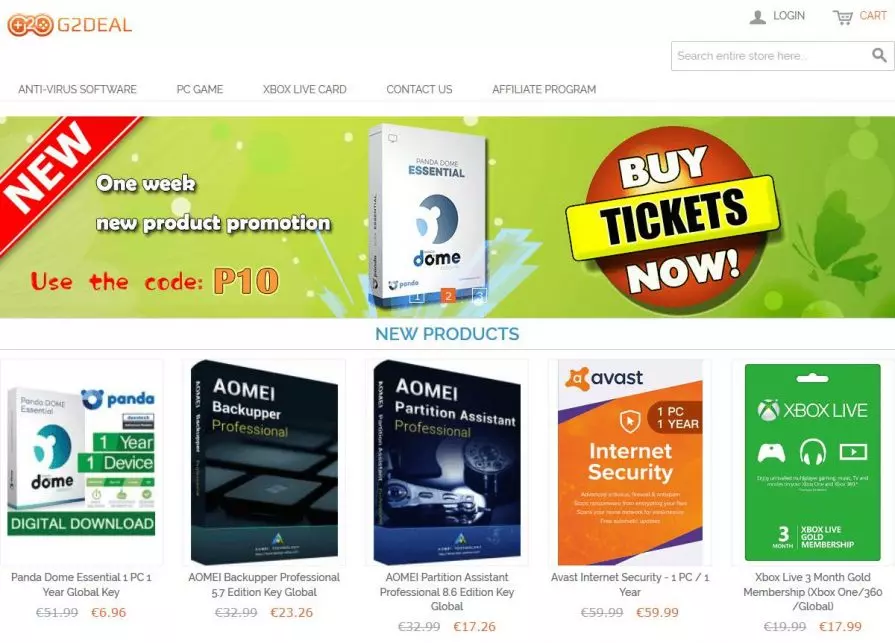Click AOMEI Partition Assistant box image
Image resolution: width=895 pixels, height=643 pixels.
coord(447,462)
